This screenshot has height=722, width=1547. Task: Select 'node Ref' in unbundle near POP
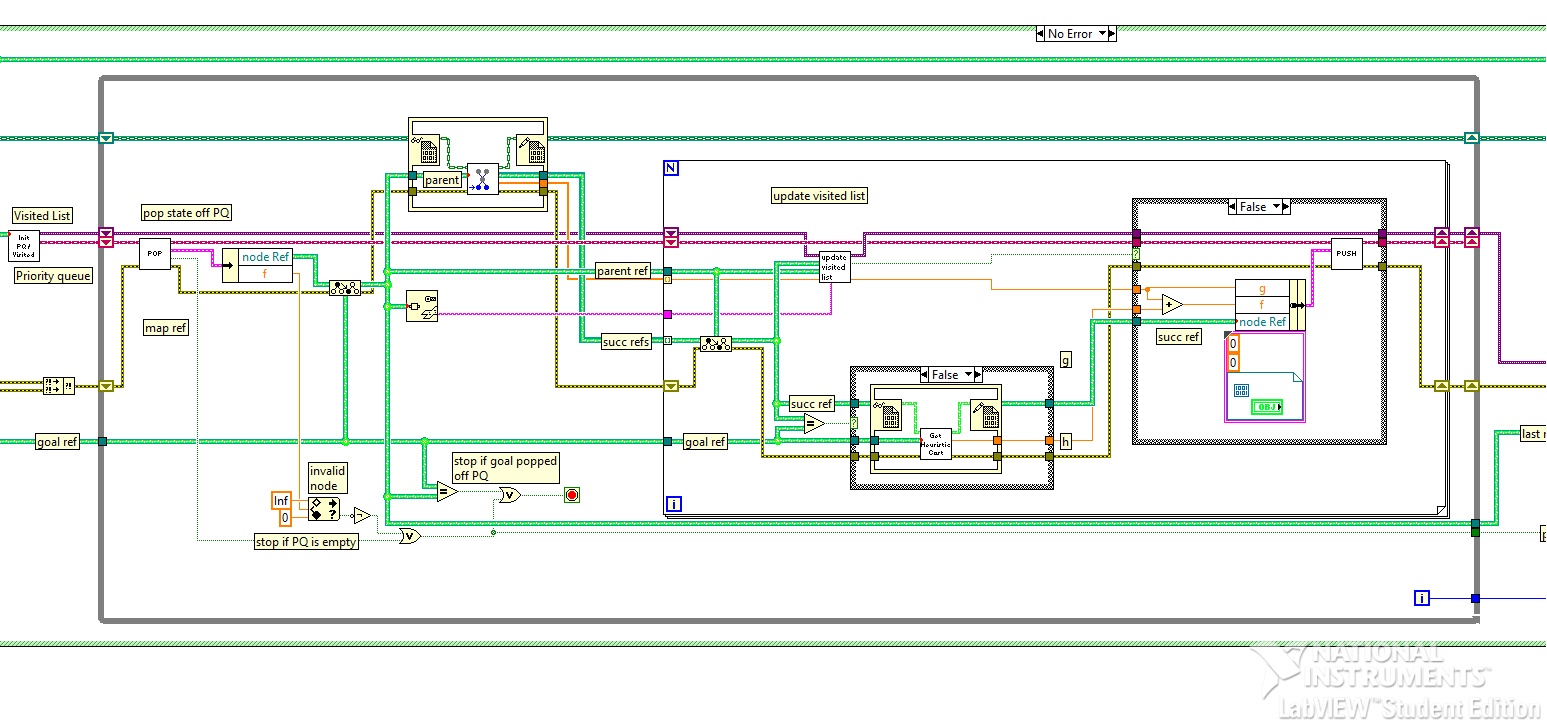tap(266, 257)
